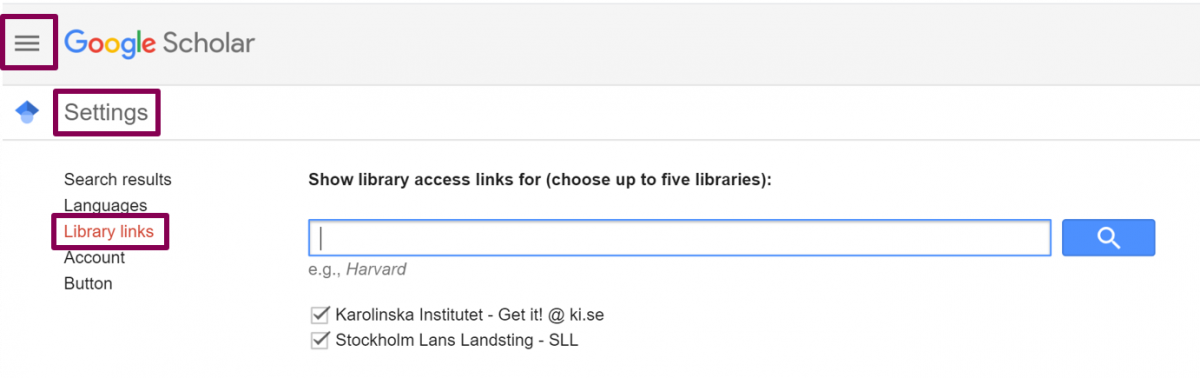Click the 'e.g., Harvard' hint text
This screenshot has height=378, width=1200.
point(357,270)
